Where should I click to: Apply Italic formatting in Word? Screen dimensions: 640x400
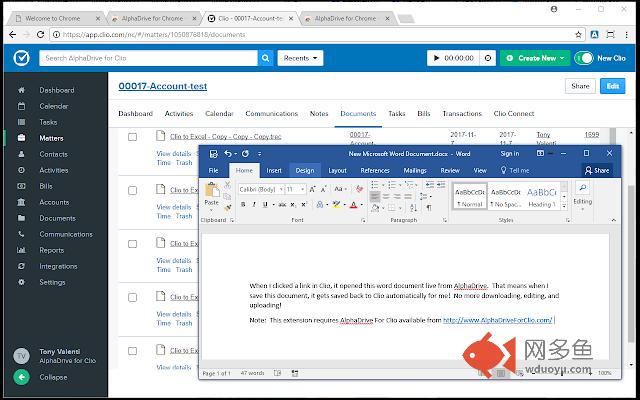(x=254, y=204)
